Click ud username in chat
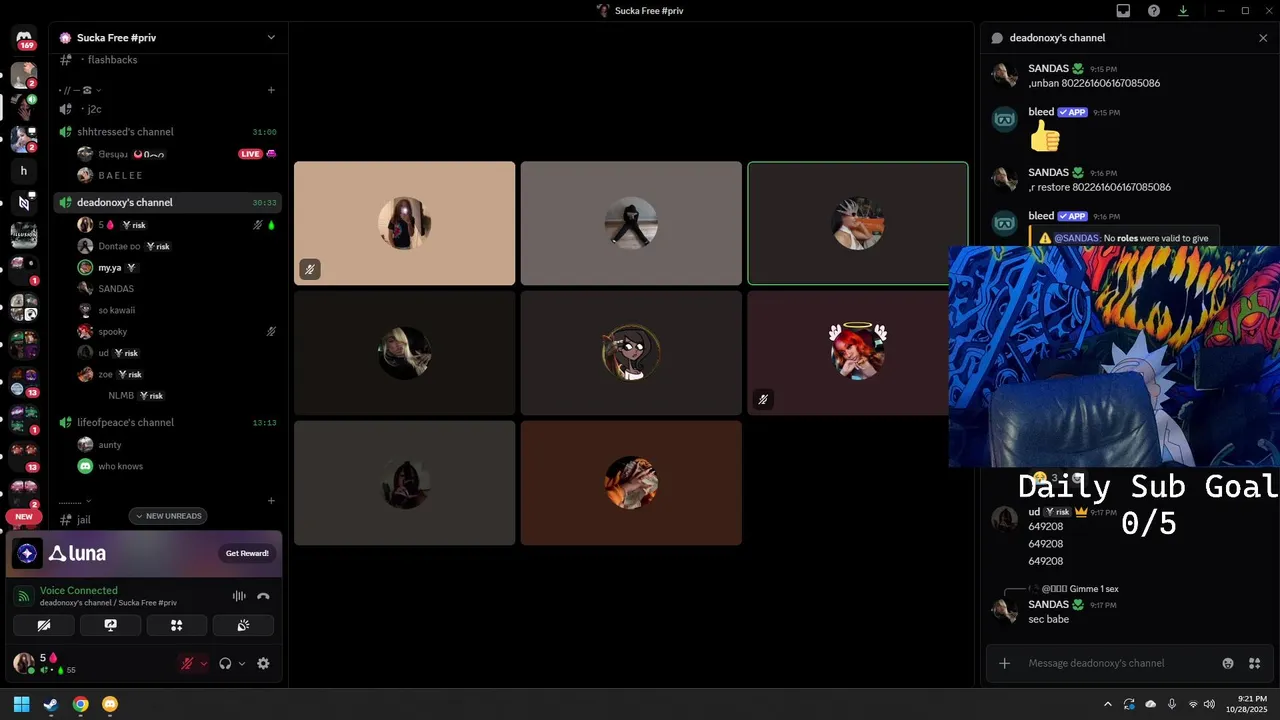This screenshot has width=1280, height=720. 1034,512
